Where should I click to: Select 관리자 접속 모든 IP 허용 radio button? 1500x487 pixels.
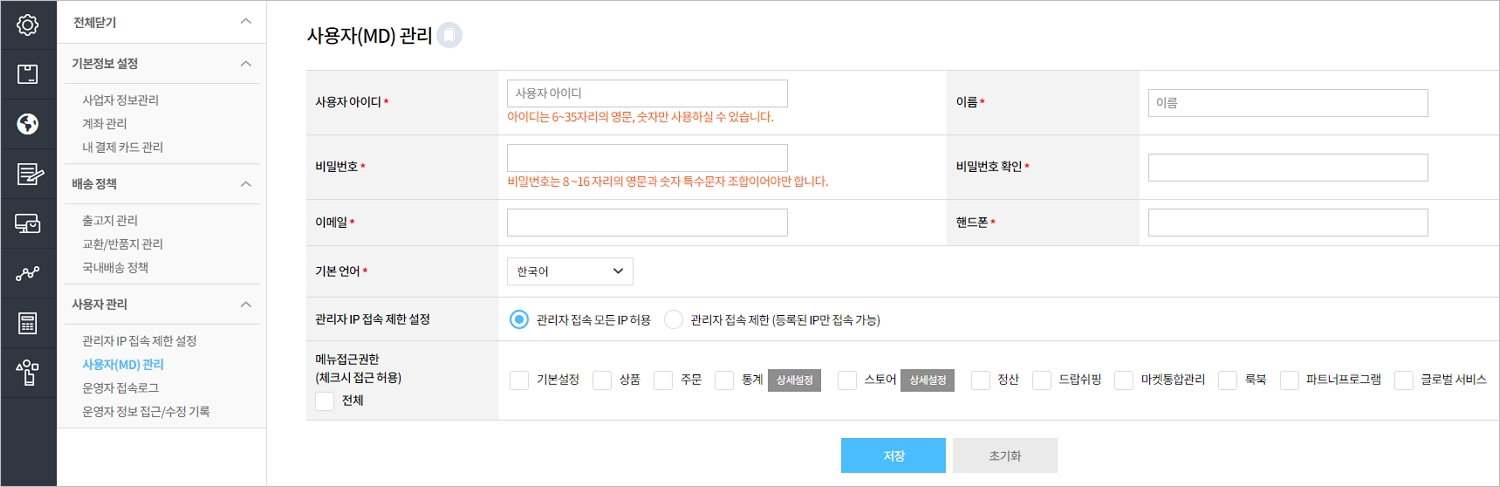click(519, 320)
